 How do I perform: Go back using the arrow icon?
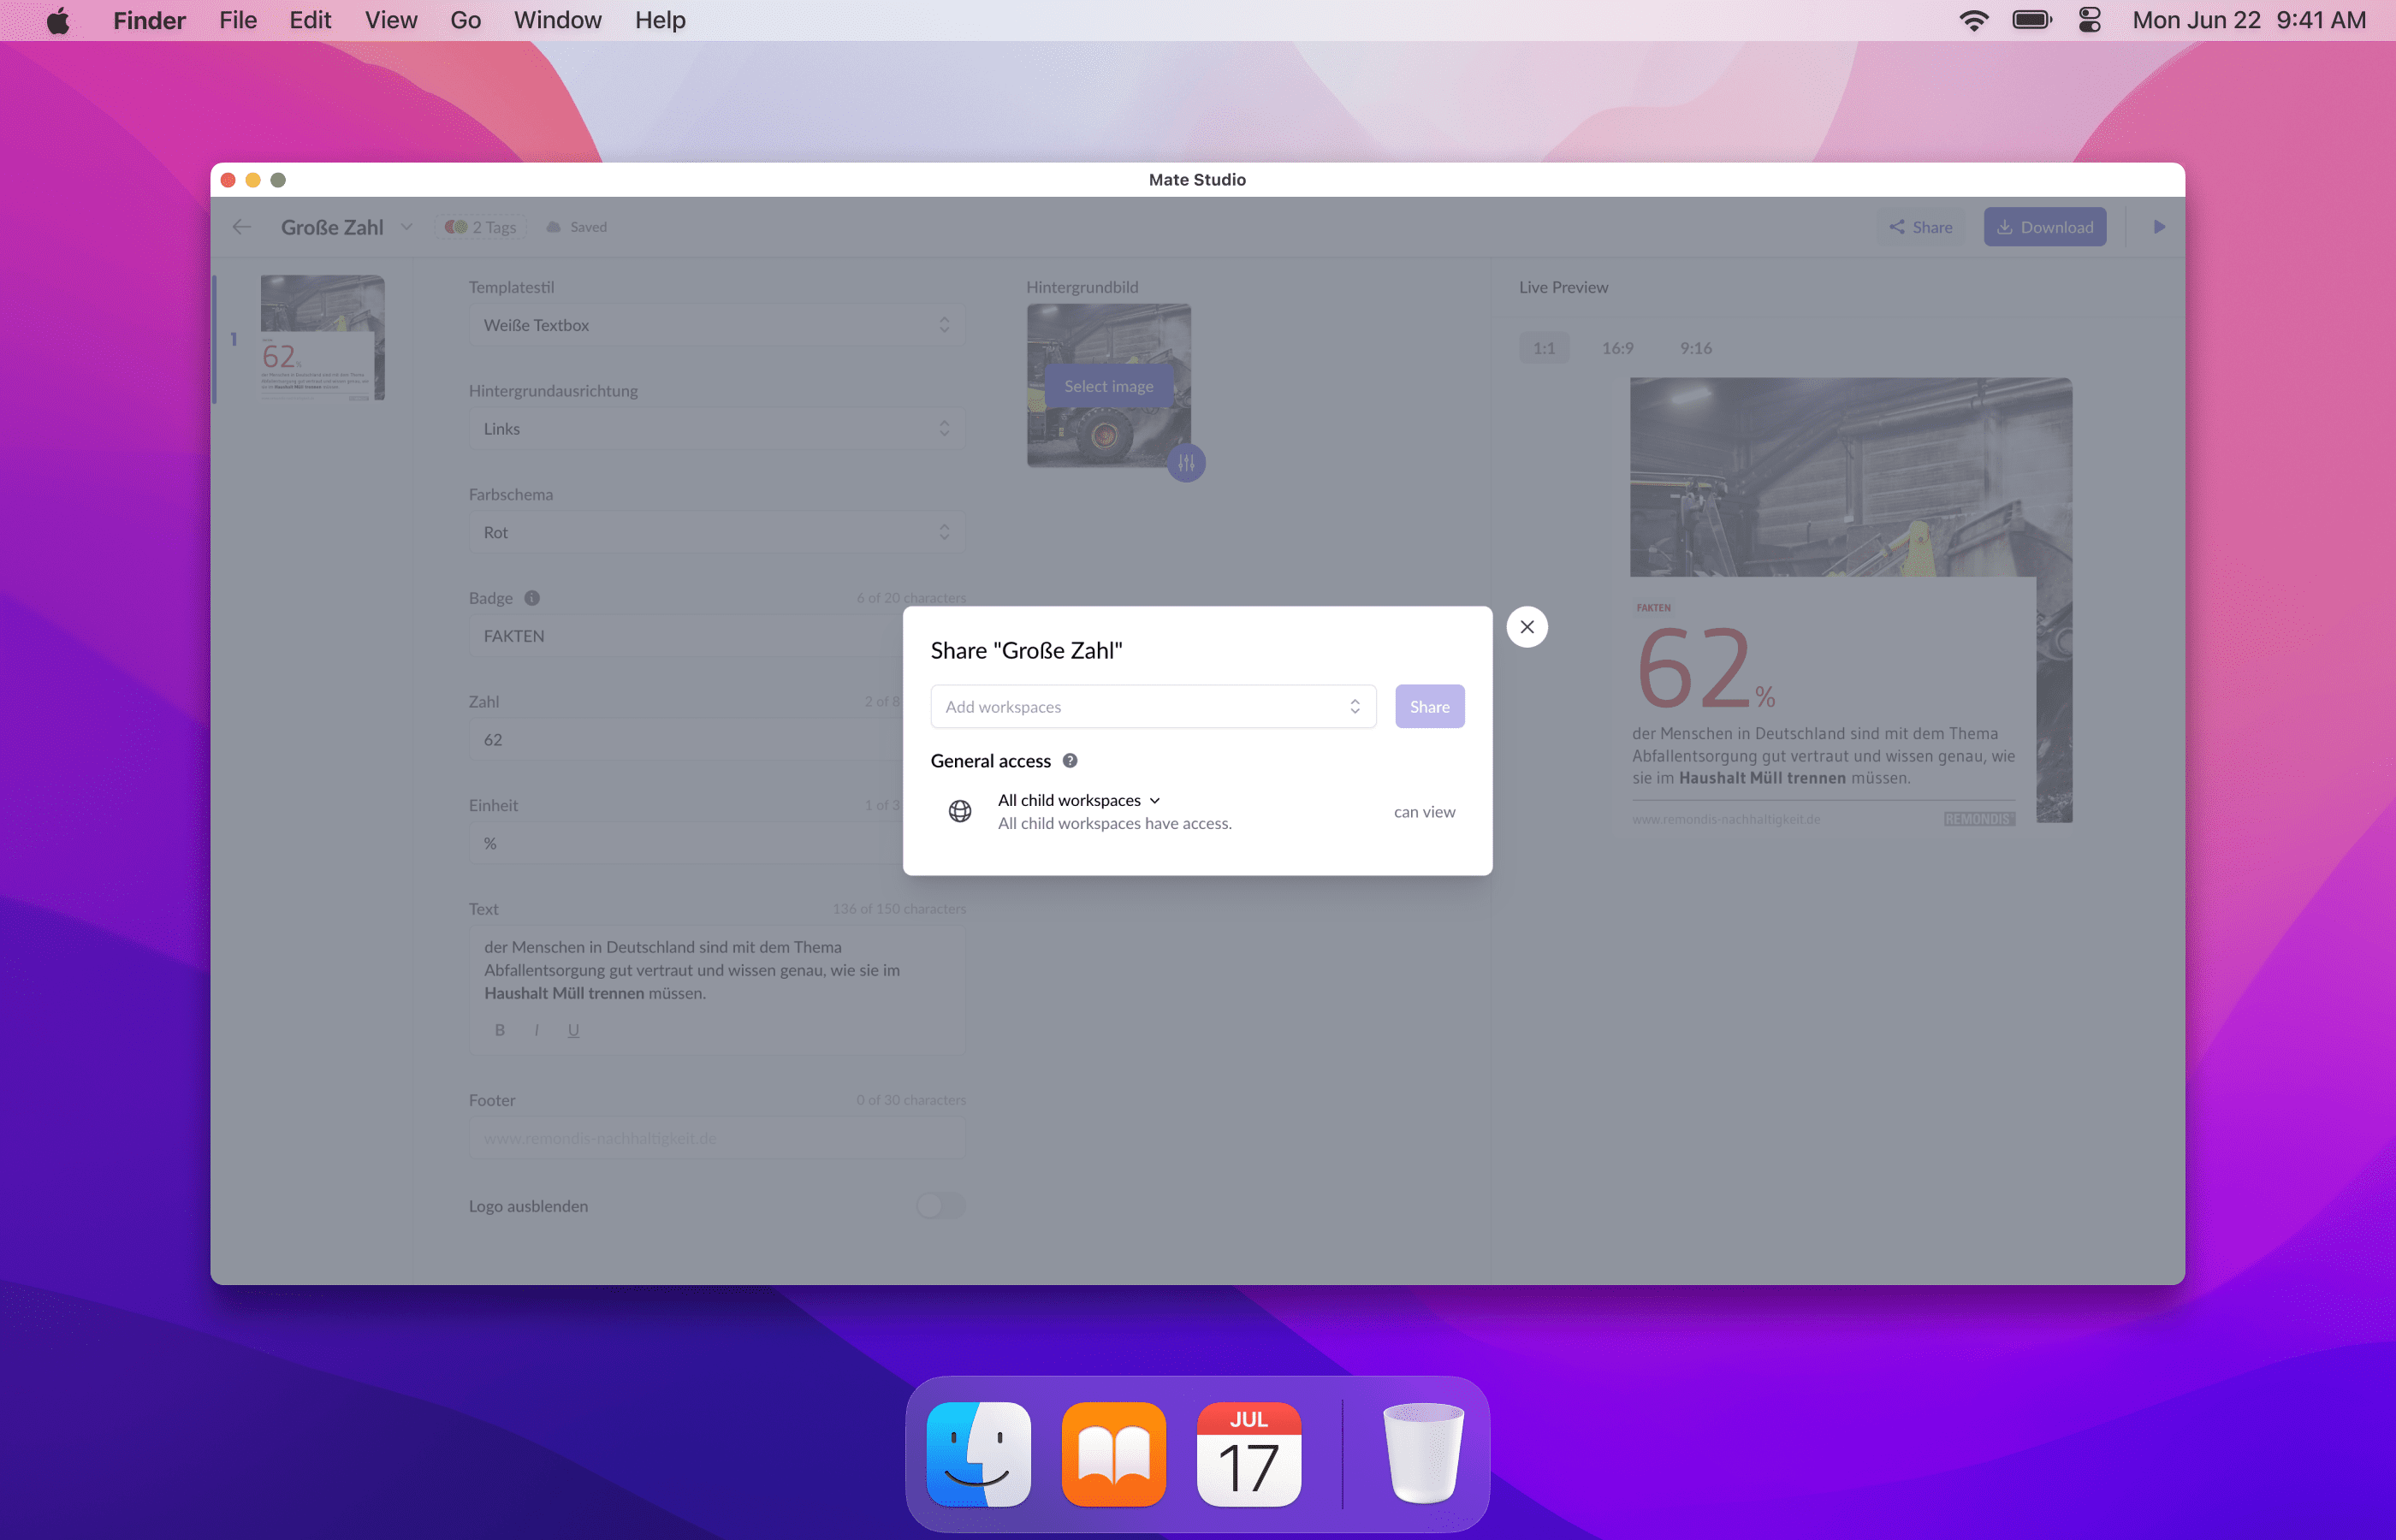(242, 227)
